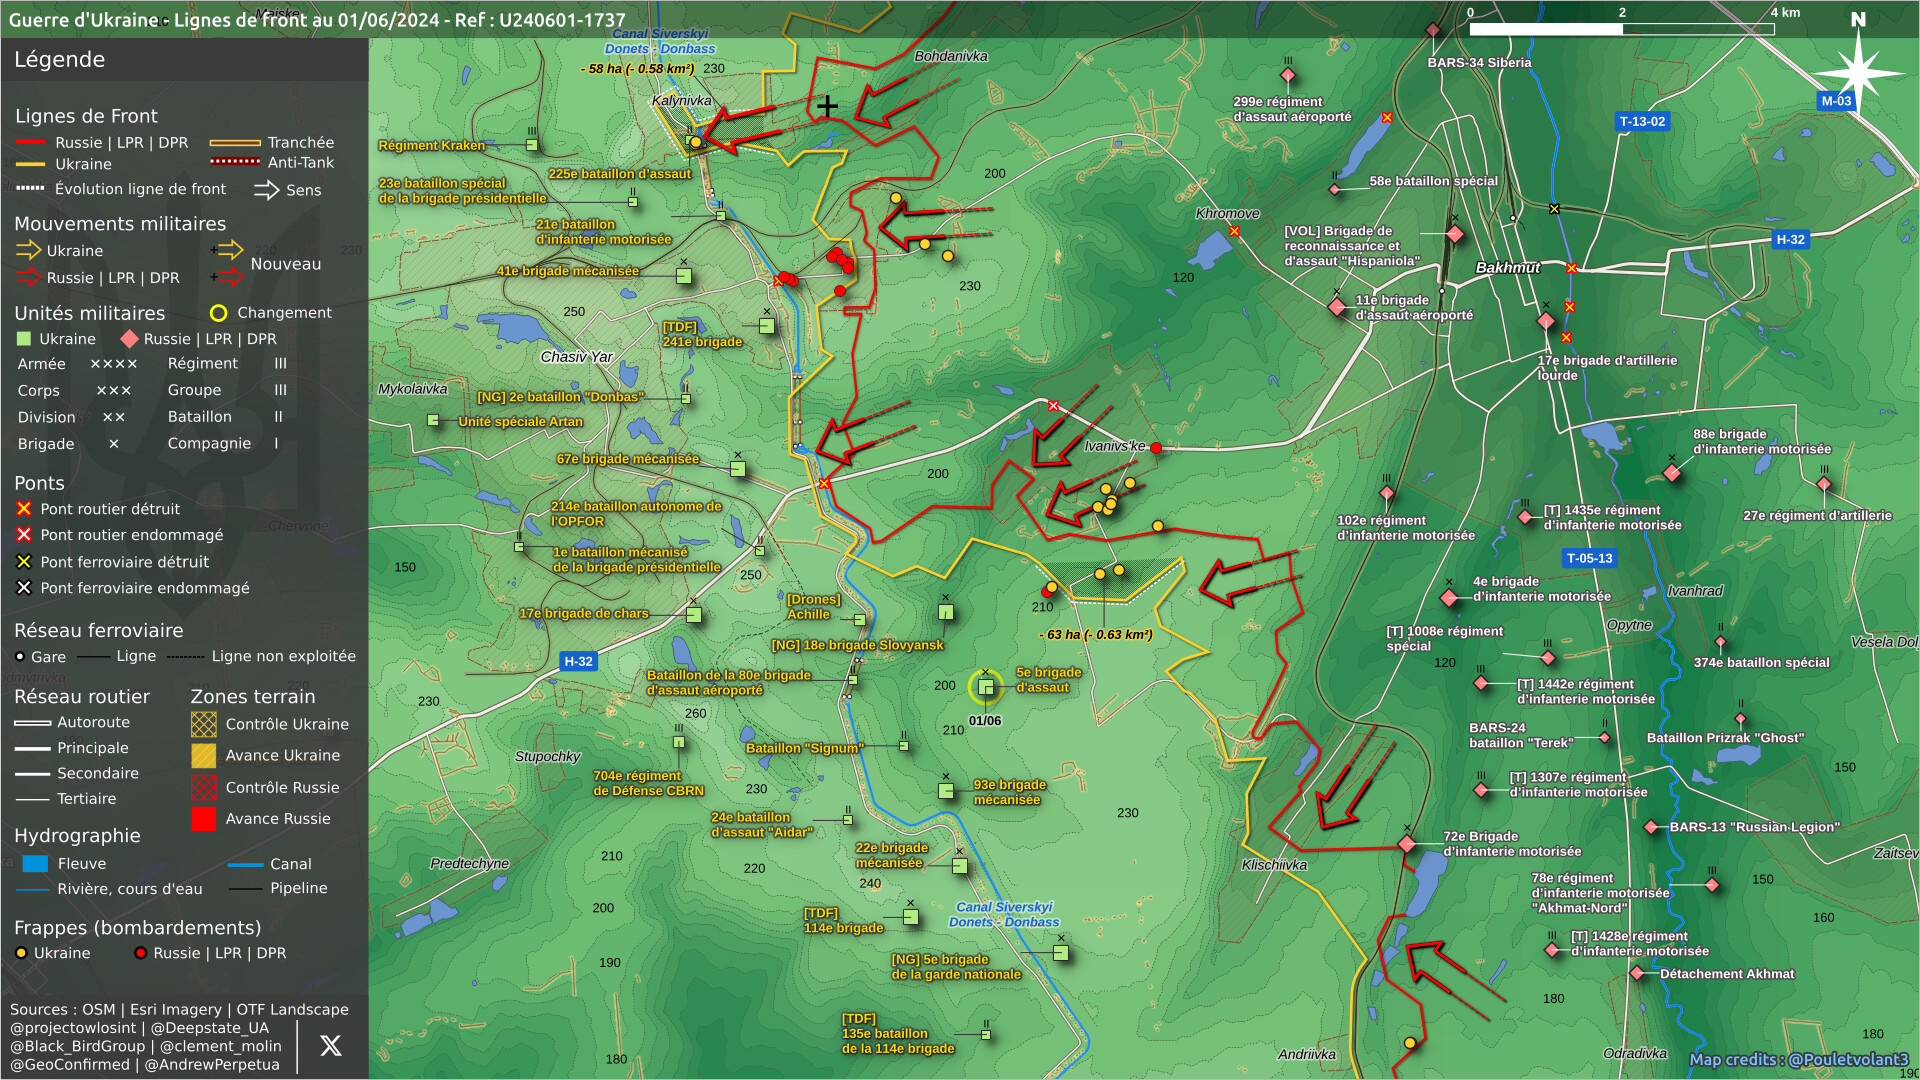
Task: Click the circled 5e brigade d'assaut unit
Action: [x=985, y=687]
